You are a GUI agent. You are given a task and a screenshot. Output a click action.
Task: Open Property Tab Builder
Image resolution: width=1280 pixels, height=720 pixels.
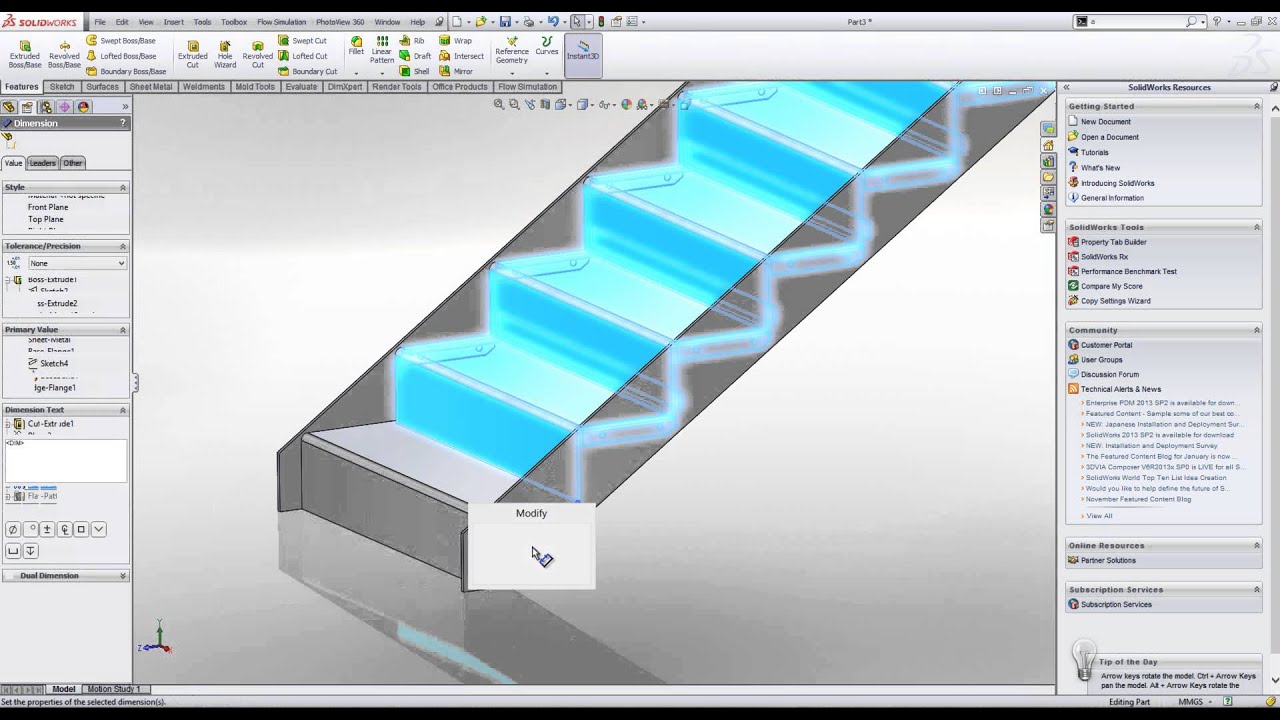pyautogui.click(x=1113, y=242)
